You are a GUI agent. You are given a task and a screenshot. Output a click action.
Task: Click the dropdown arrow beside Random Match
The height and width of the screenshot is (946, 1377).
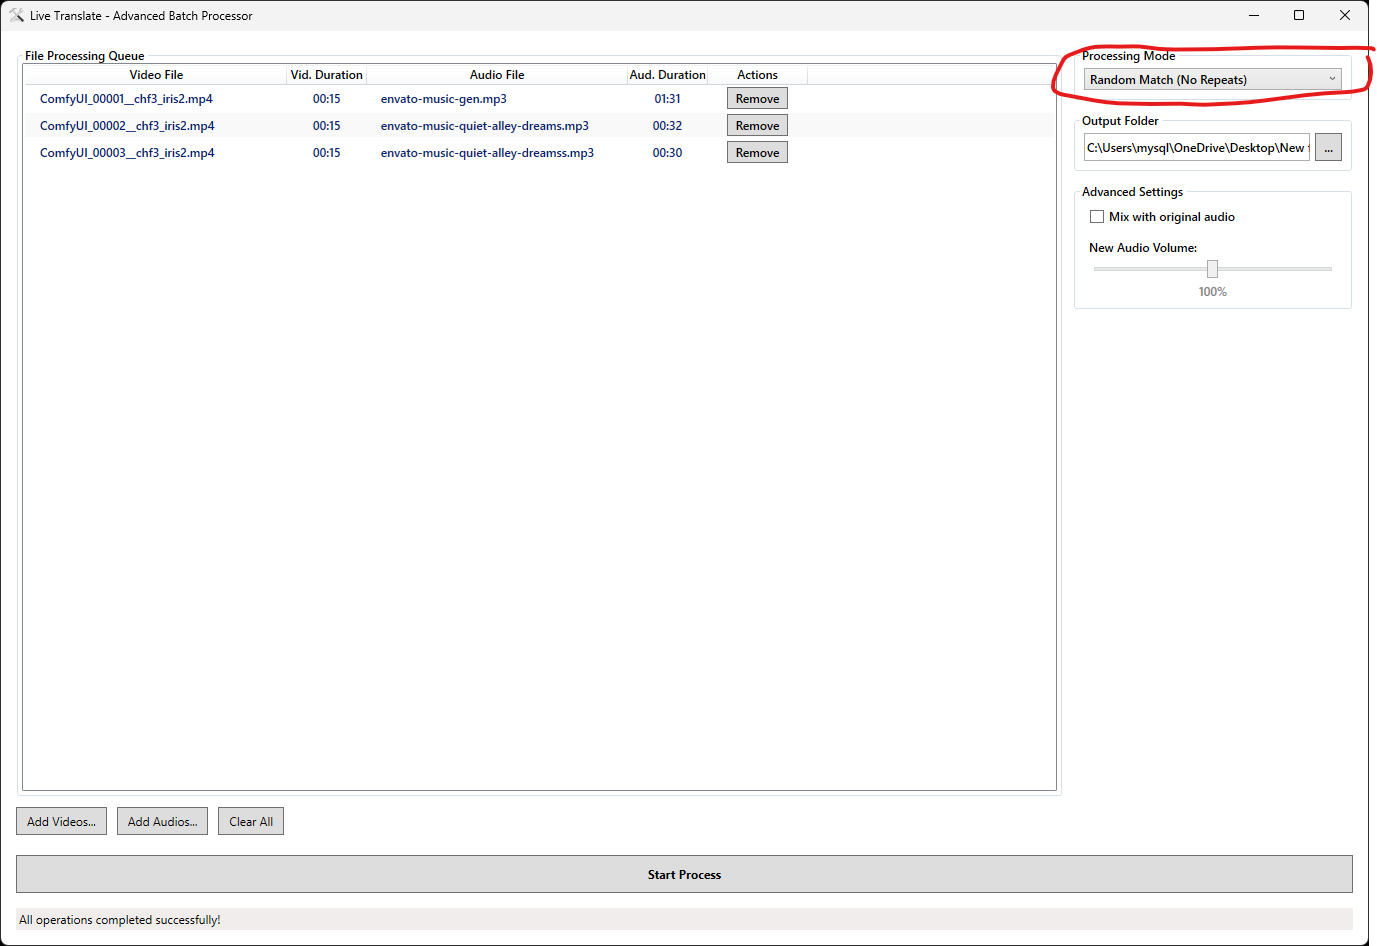(x=1331, y=80)
